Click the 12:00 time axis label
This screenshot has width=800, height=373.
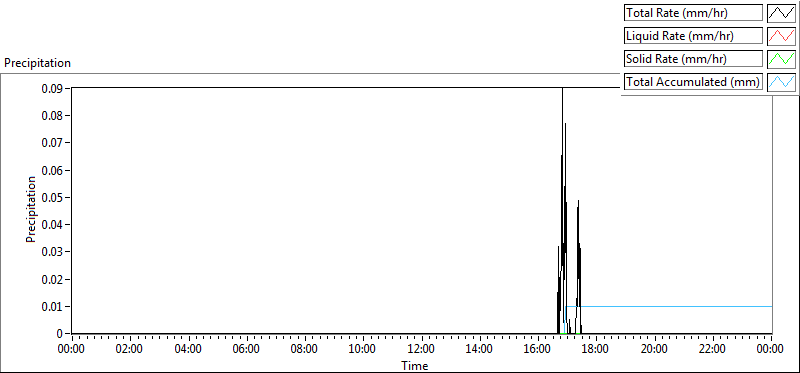pyautogui.click(x=421, y=349)
